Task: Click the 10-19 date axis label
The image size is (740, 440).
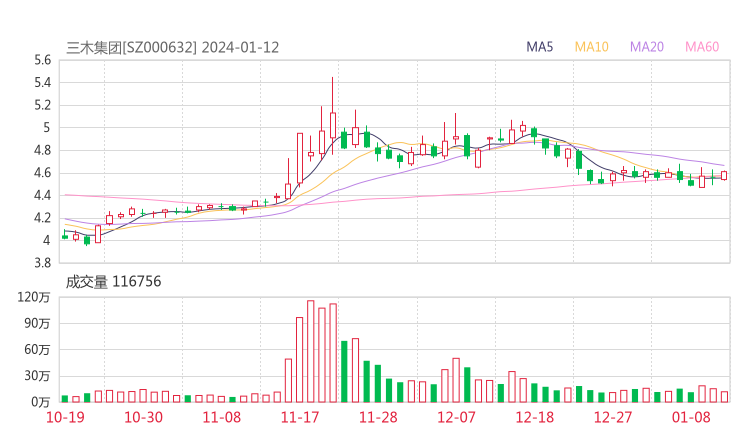Action: point(65,417)
